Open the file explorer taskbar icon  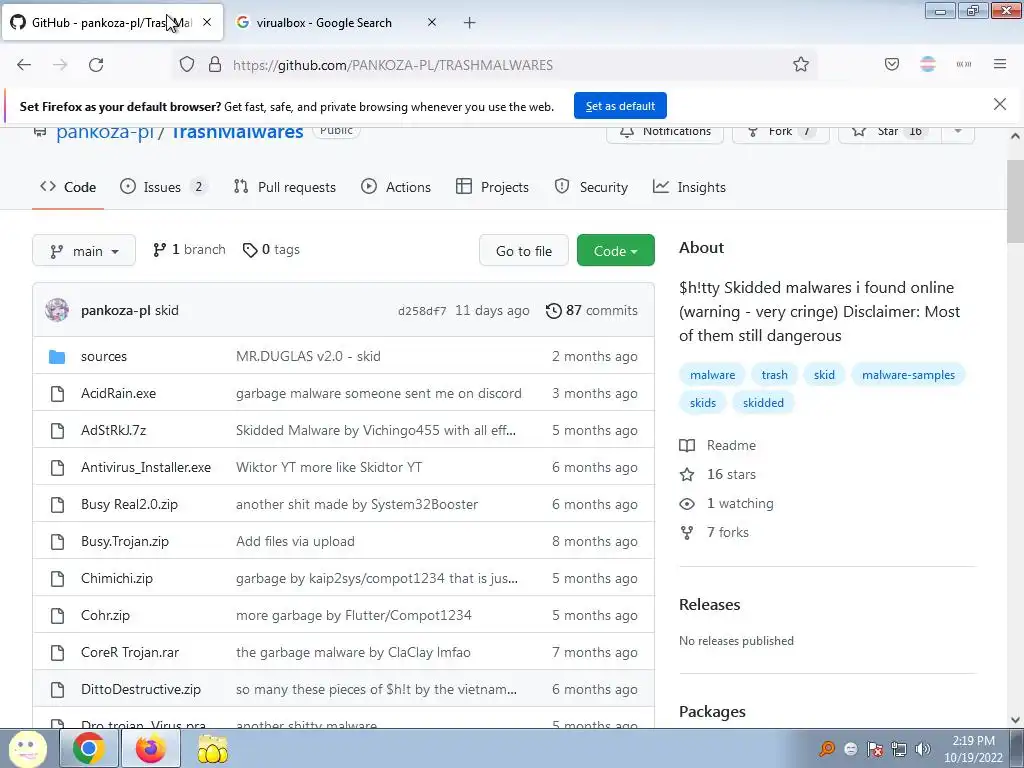click(x=212, y=748)
